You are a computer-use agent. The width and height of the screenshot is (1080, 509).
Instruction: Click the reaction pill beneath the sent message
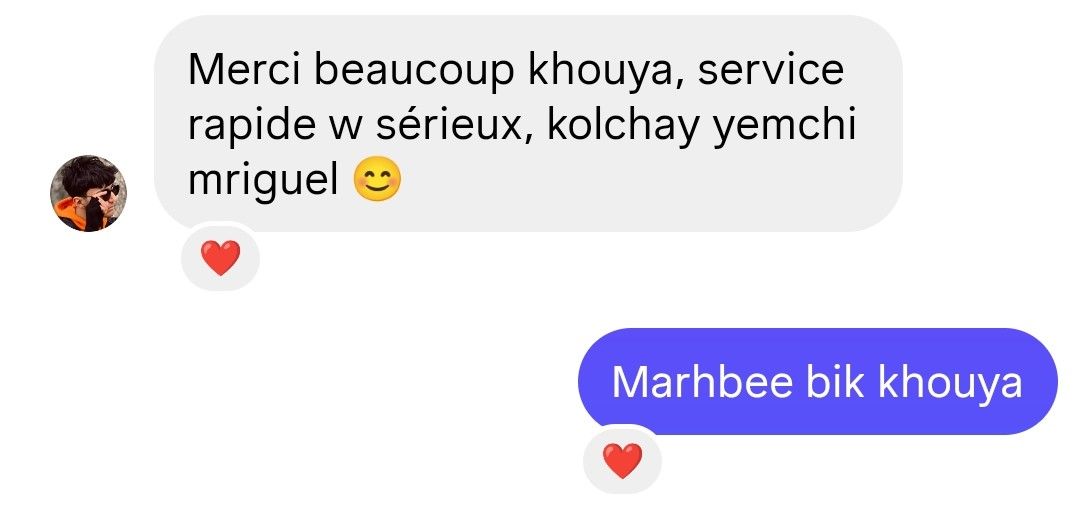pyautogui.click(x=623, y=460)
